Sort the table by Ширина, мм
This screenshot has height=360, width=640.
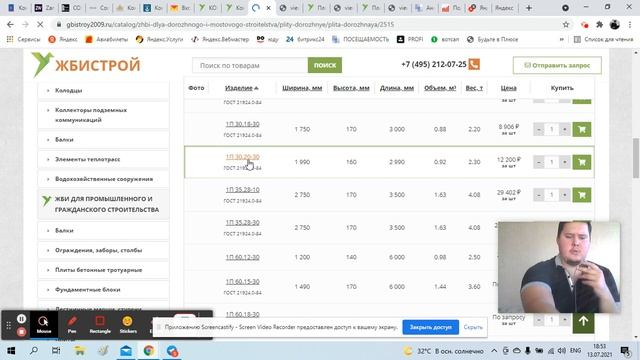pos(302,88)
